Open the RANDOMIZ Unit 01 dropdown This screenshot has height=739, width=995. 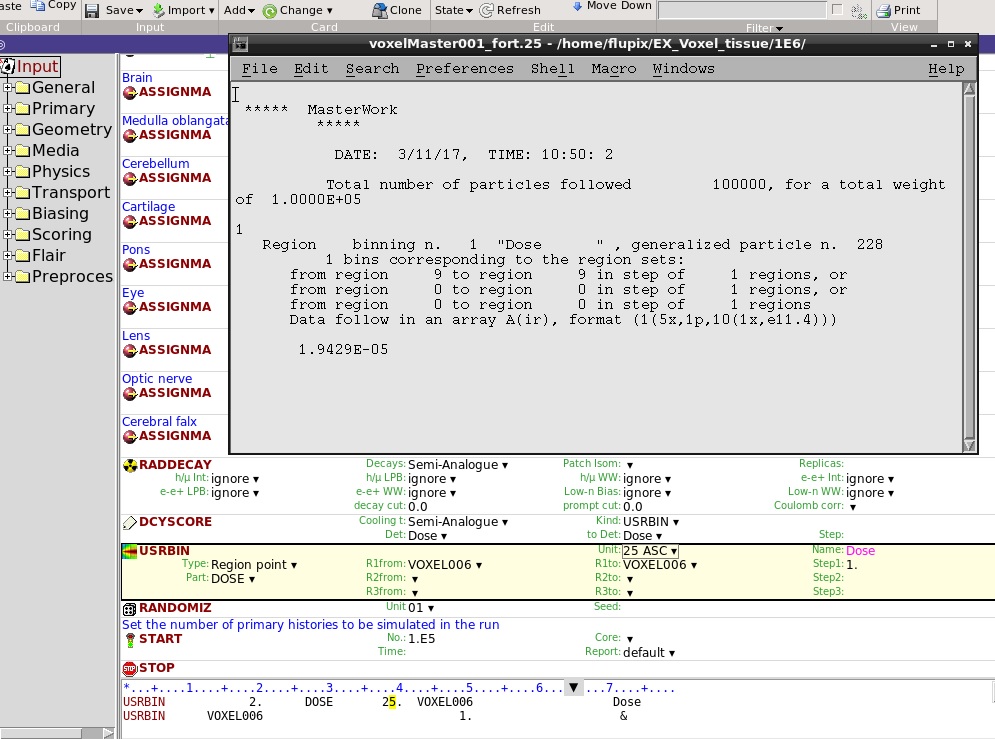point(421,608)
